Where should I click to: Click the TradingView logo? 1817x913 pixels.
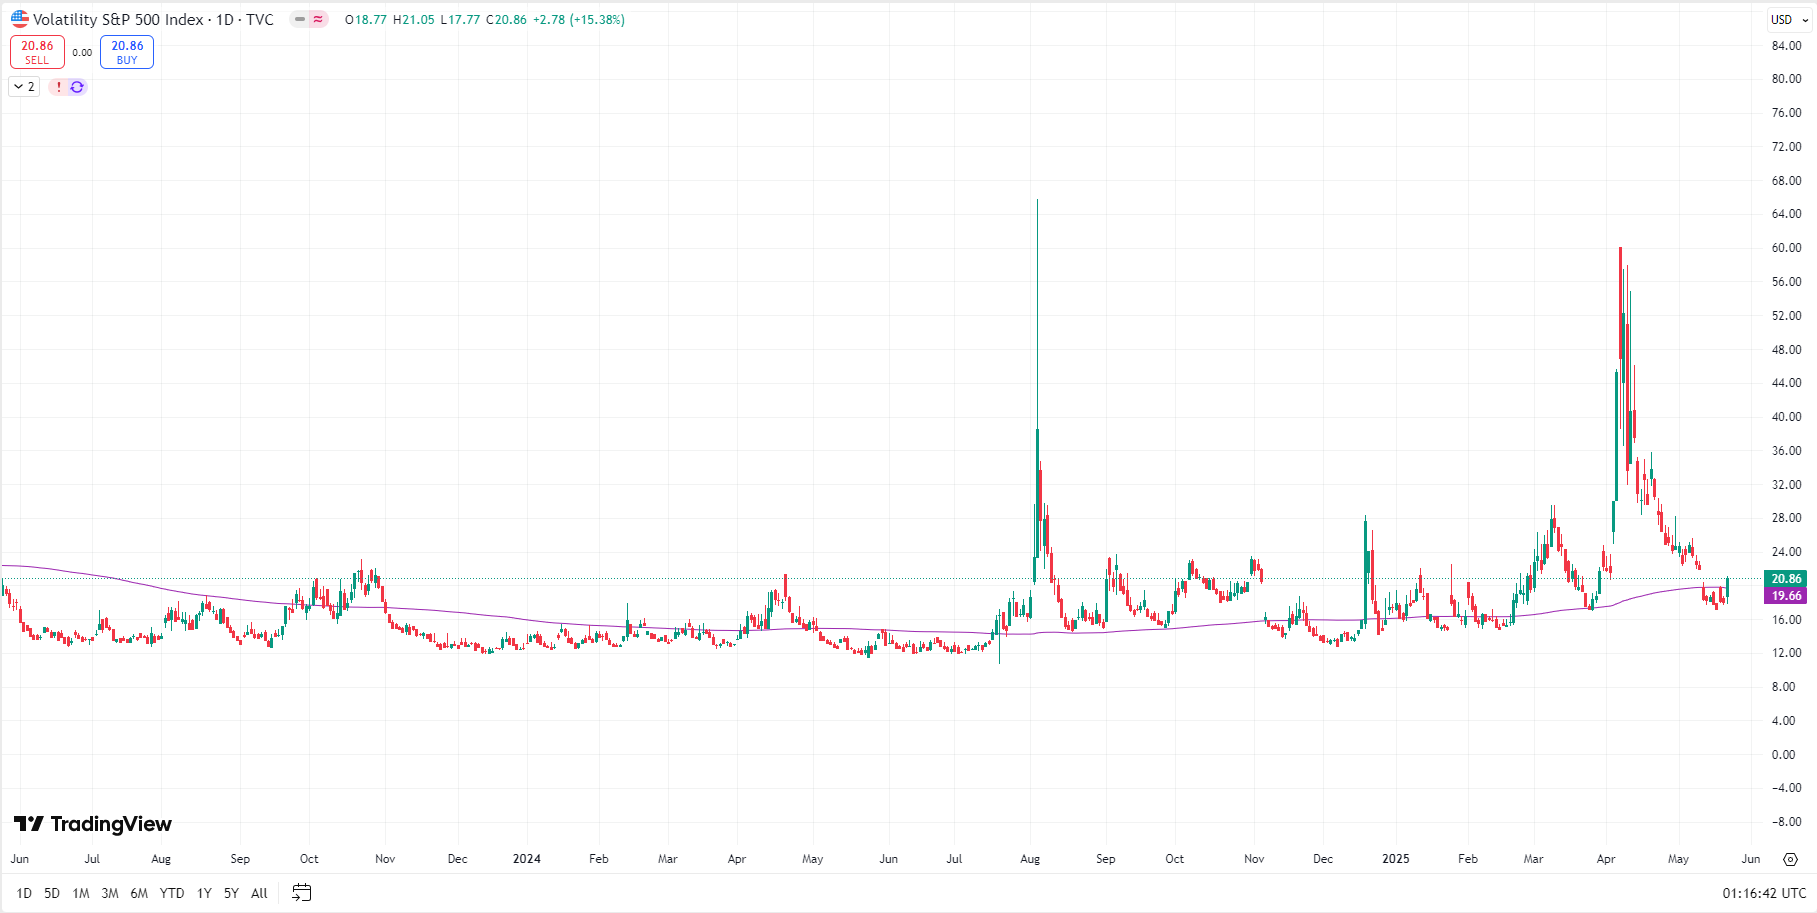pos(93,824)
